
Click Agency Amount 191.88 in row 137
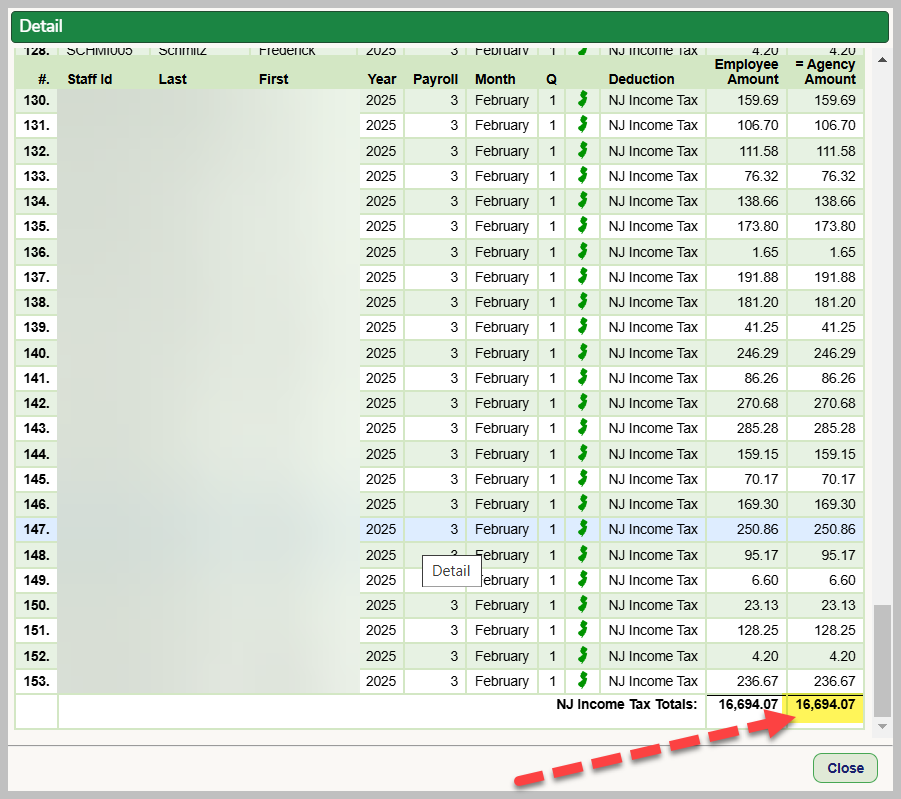coord(834,277)
